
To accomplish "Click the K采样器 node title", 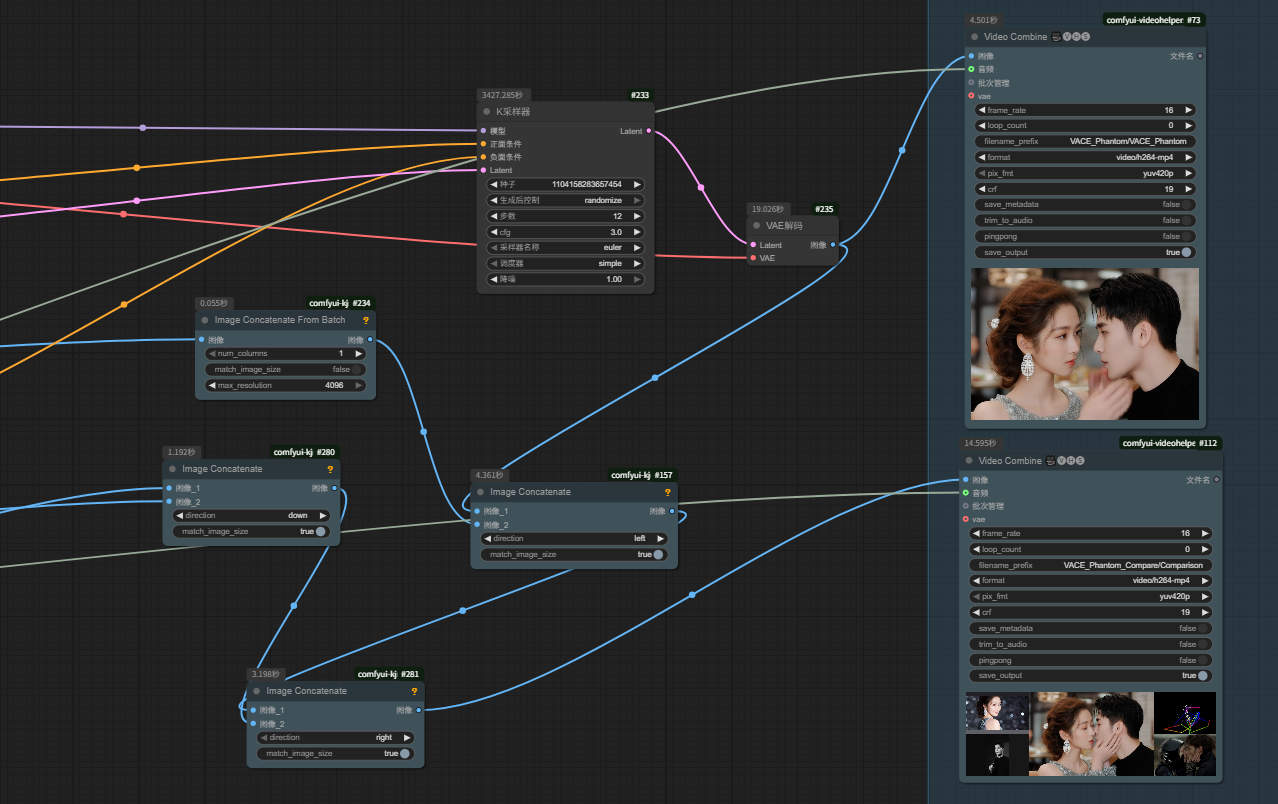I will click(513, 112).
